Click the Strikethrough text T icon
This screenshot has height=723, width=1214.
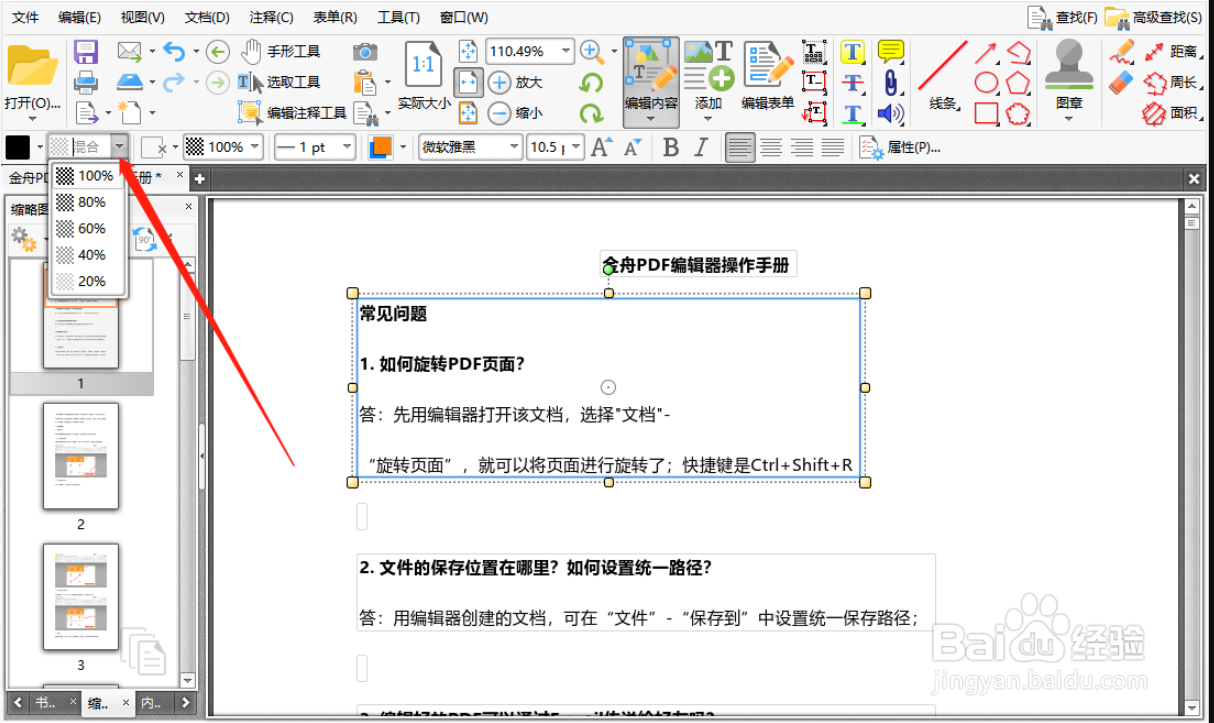coord(852,82)
